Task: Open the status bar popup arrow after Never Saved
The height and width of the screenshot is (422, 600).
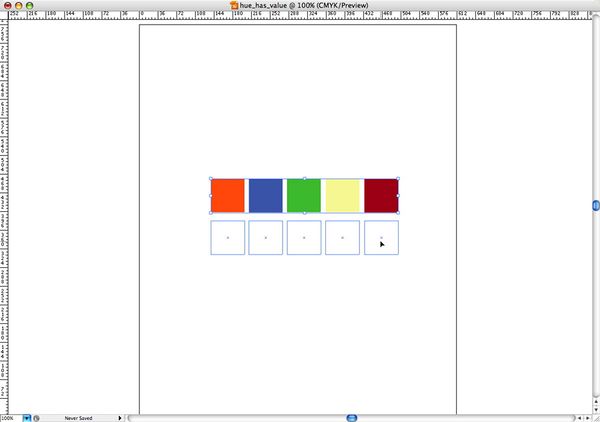Action: point(120,417)
